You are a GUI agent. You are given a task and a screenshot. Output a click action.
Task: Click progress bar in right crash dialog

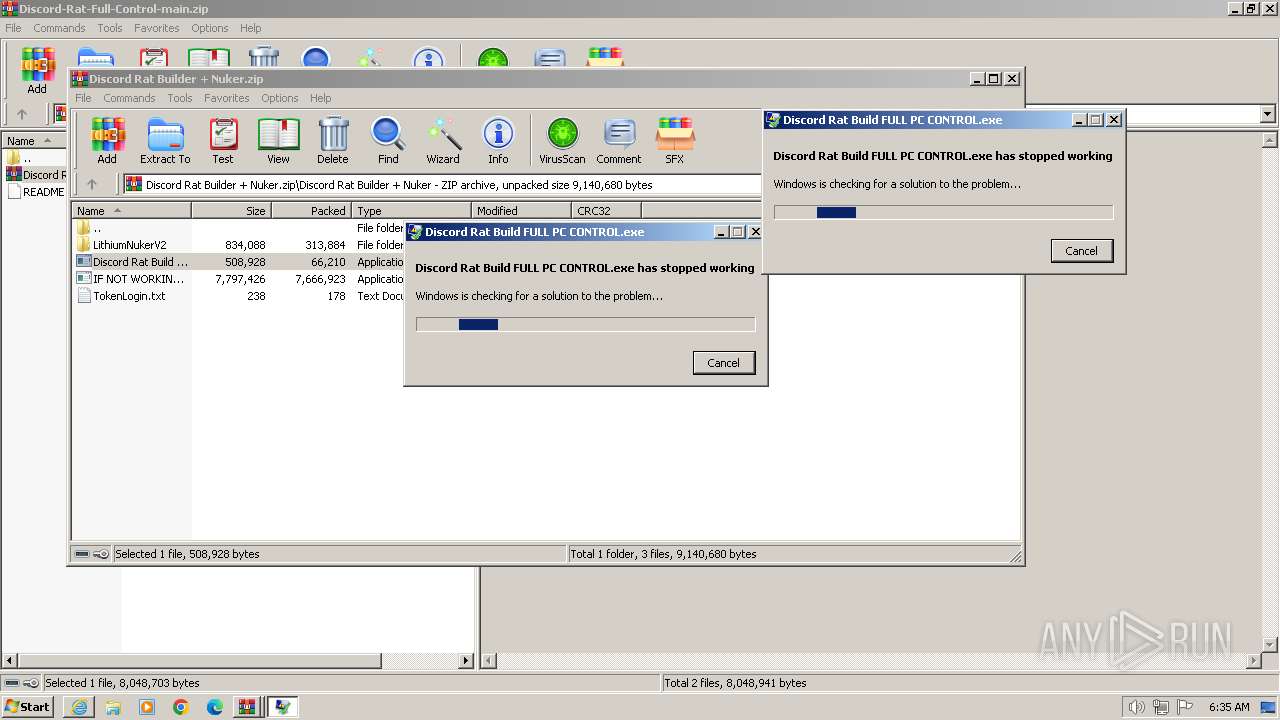tap(943, 212)
